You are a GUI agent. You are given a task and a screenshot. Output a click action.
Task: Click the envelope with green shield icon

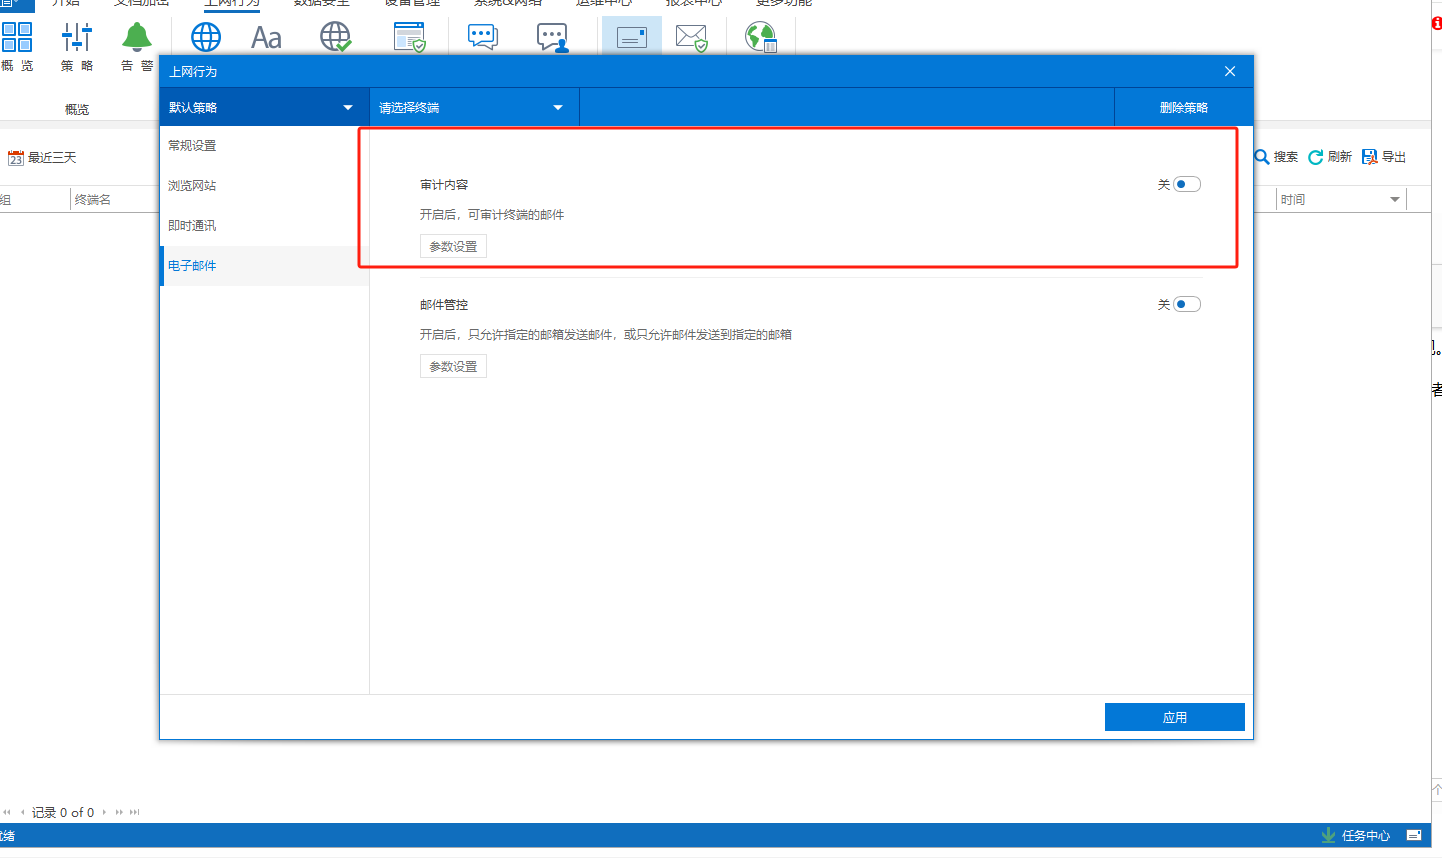point(692,38)
